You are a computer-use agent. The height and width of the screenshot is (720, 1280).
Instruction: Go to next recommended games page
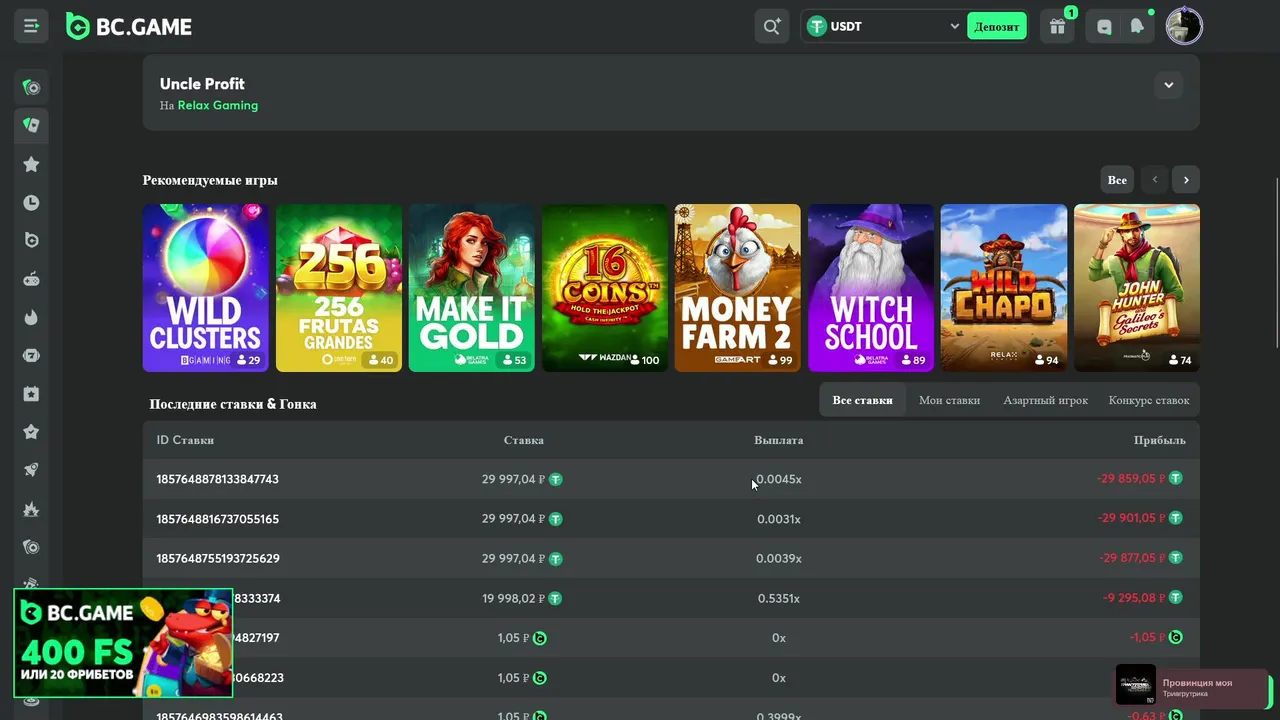pyautogui.click(x=1186, y=180)
